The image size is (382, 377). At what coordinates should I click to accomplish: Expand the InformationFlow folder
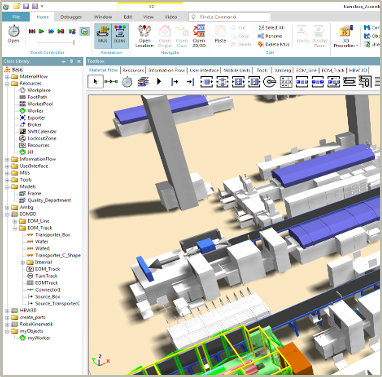[7, 159]
